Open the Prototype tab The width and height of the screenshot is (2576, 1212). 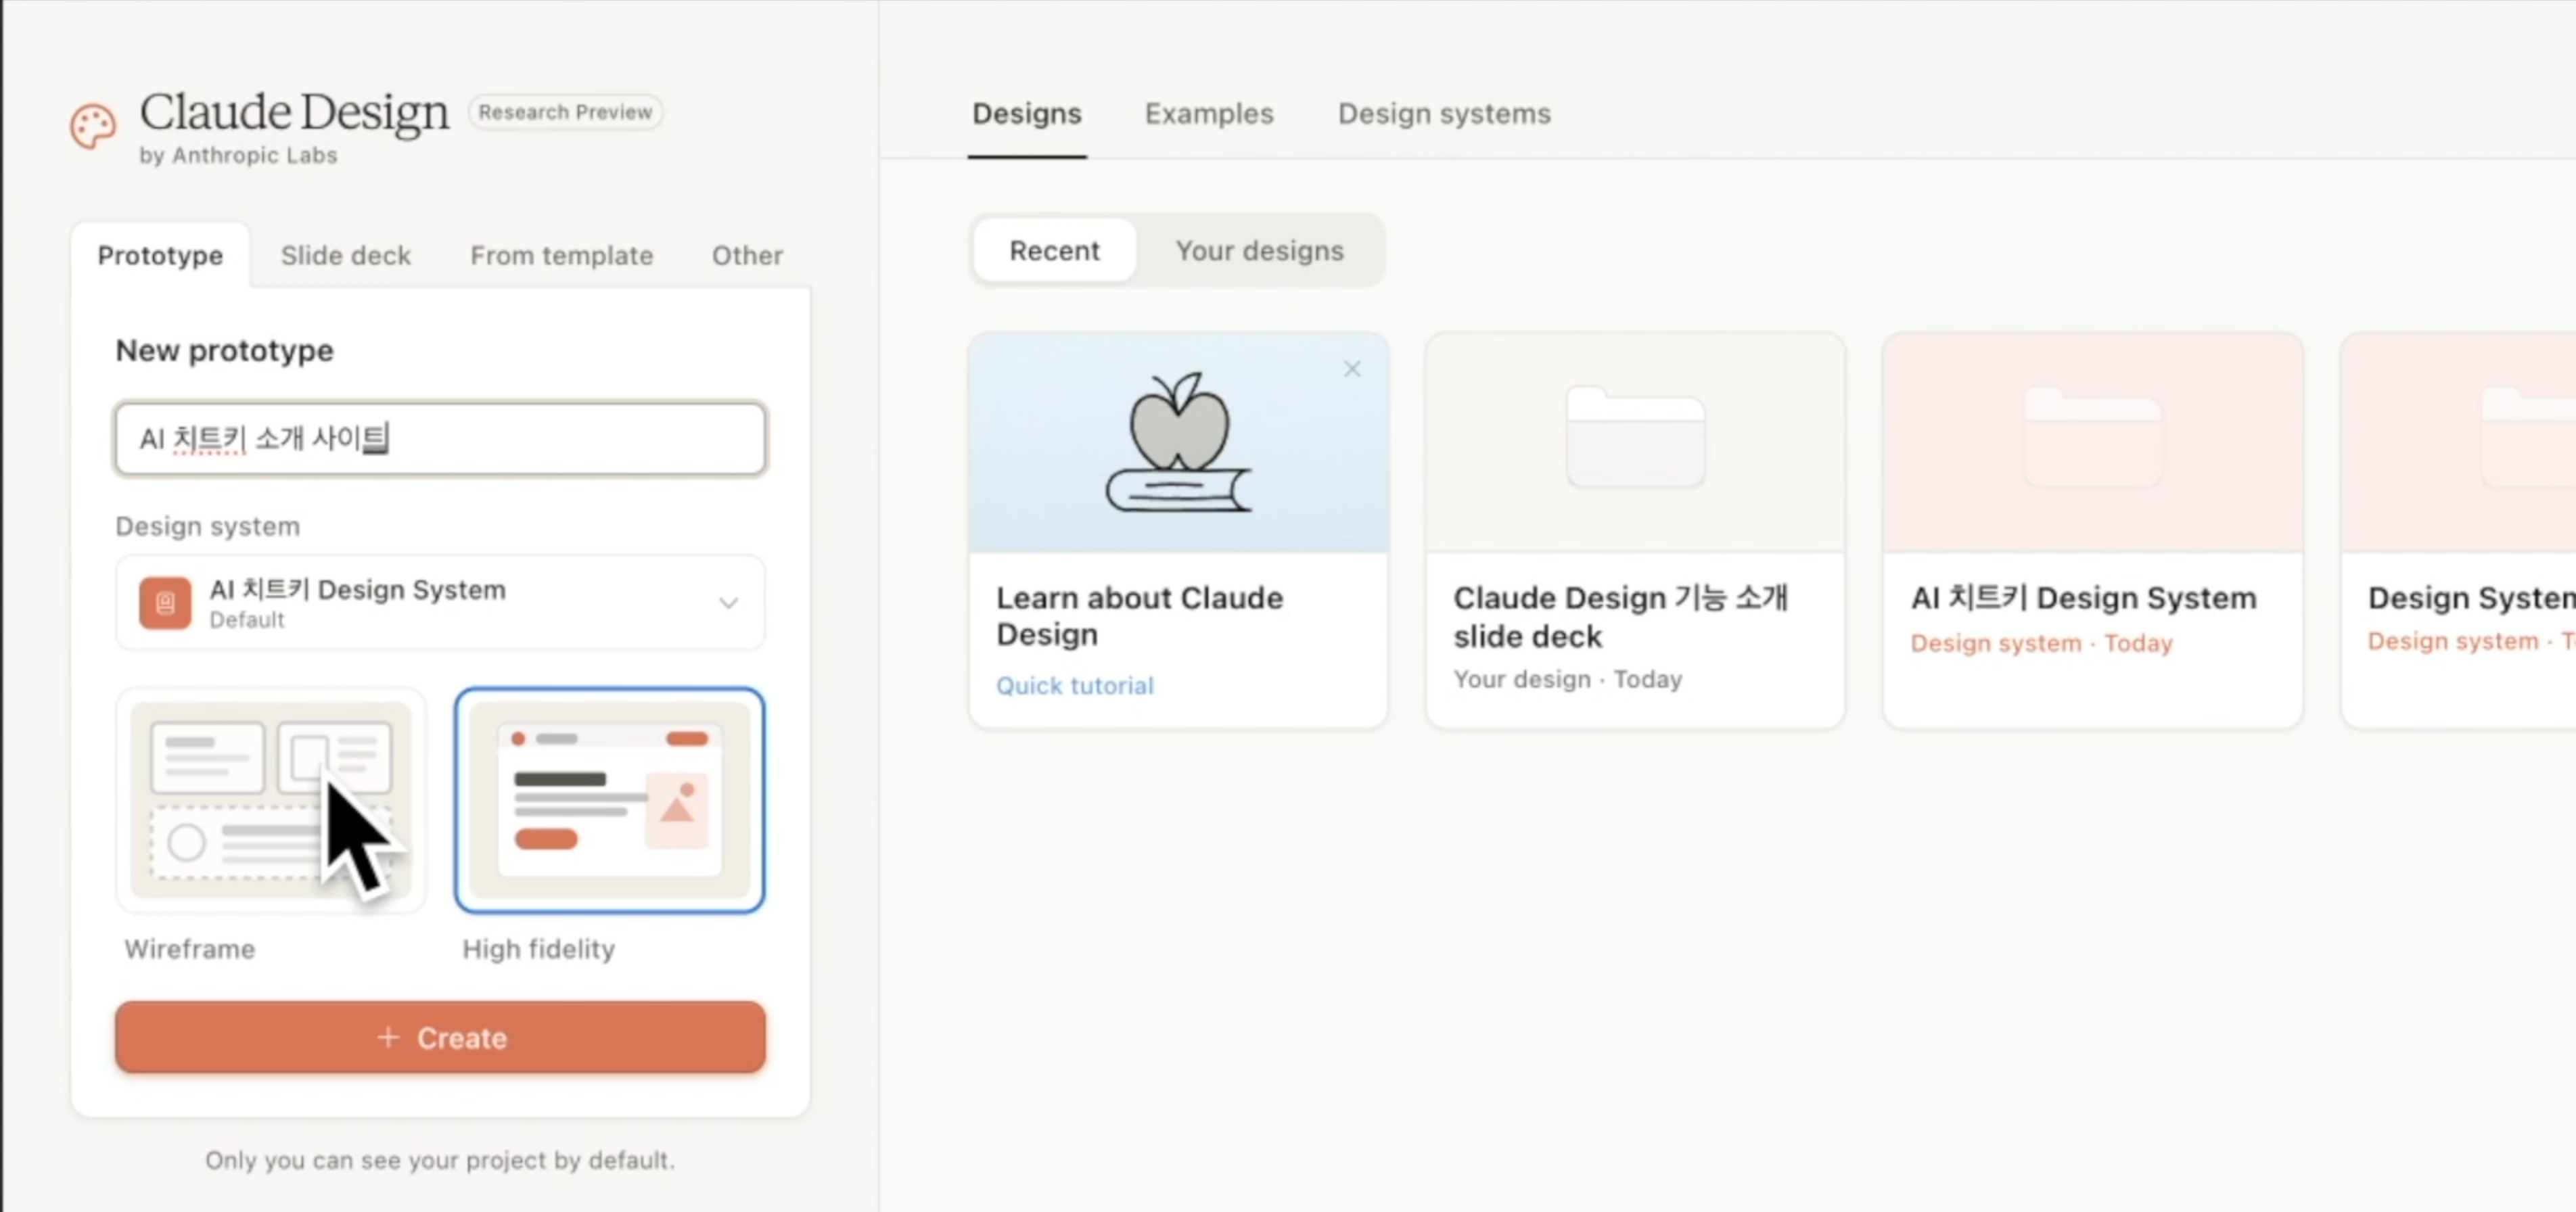[160, 255]
